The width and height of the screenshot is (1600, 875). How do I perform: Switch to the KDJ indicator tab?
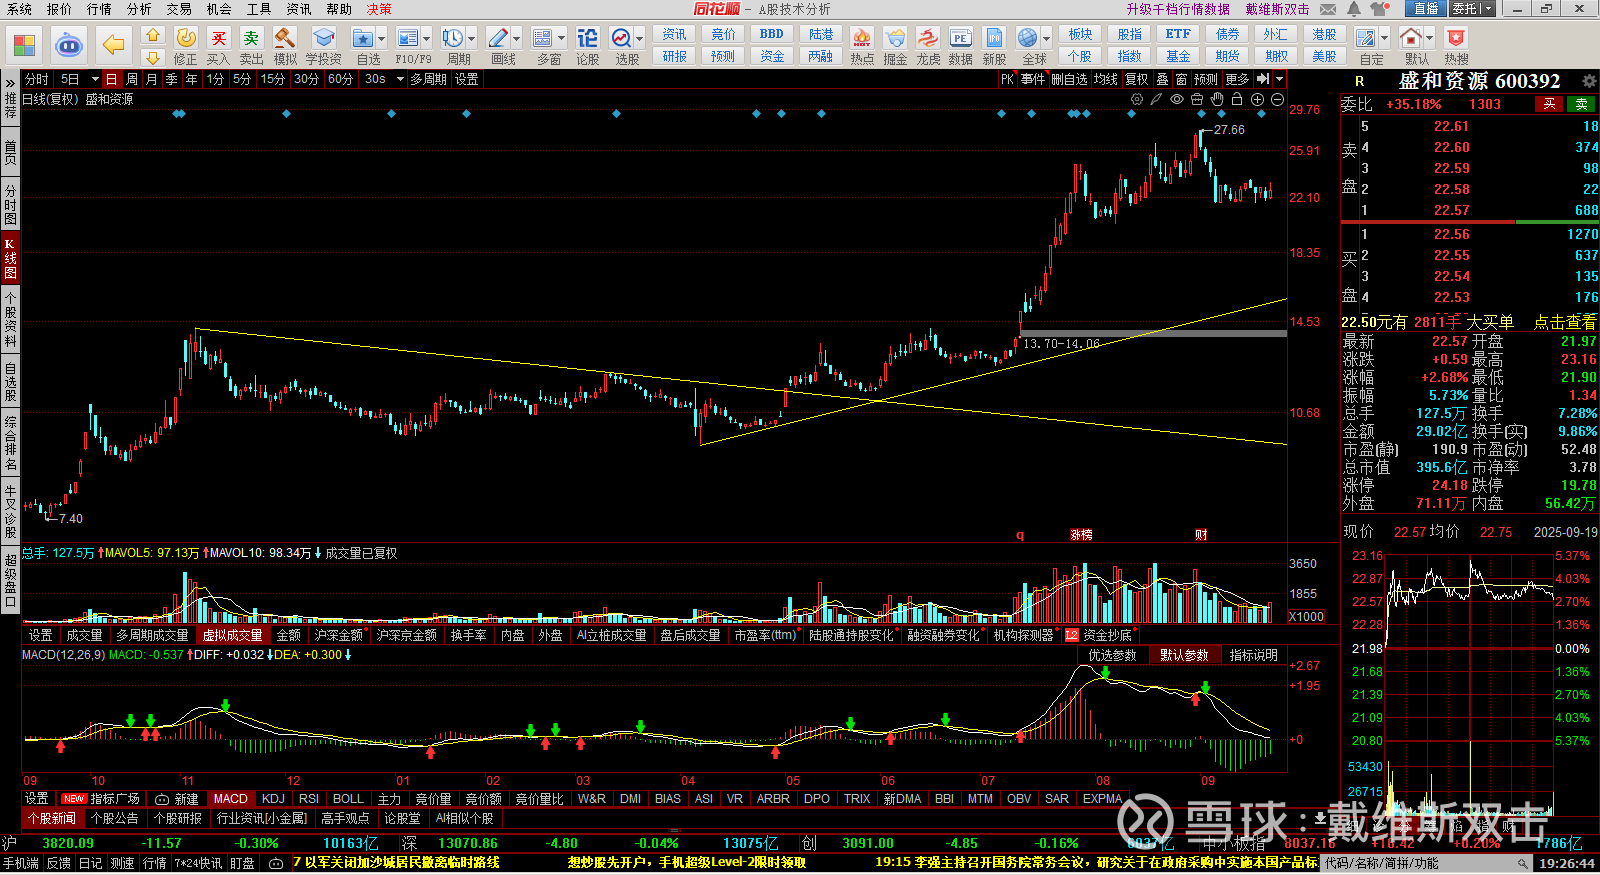[x=273, y=799]
